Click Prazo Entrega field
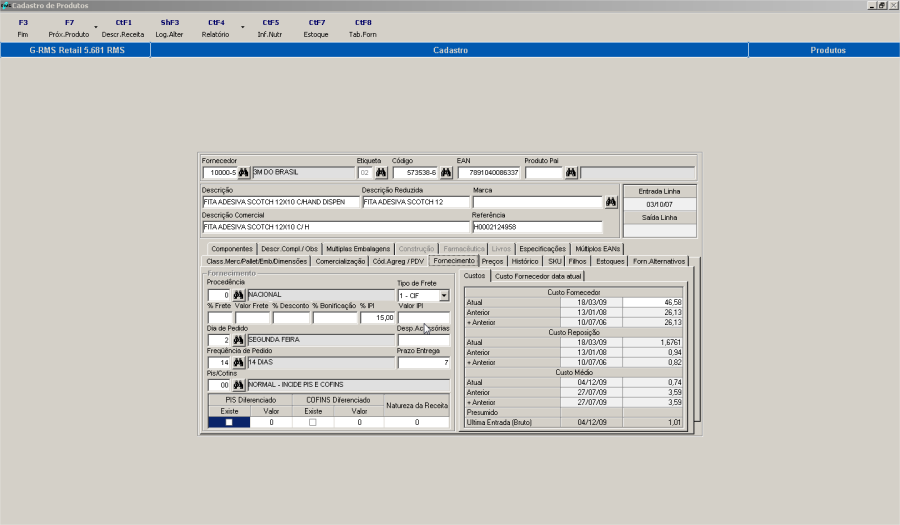 (x=424, y=363)
